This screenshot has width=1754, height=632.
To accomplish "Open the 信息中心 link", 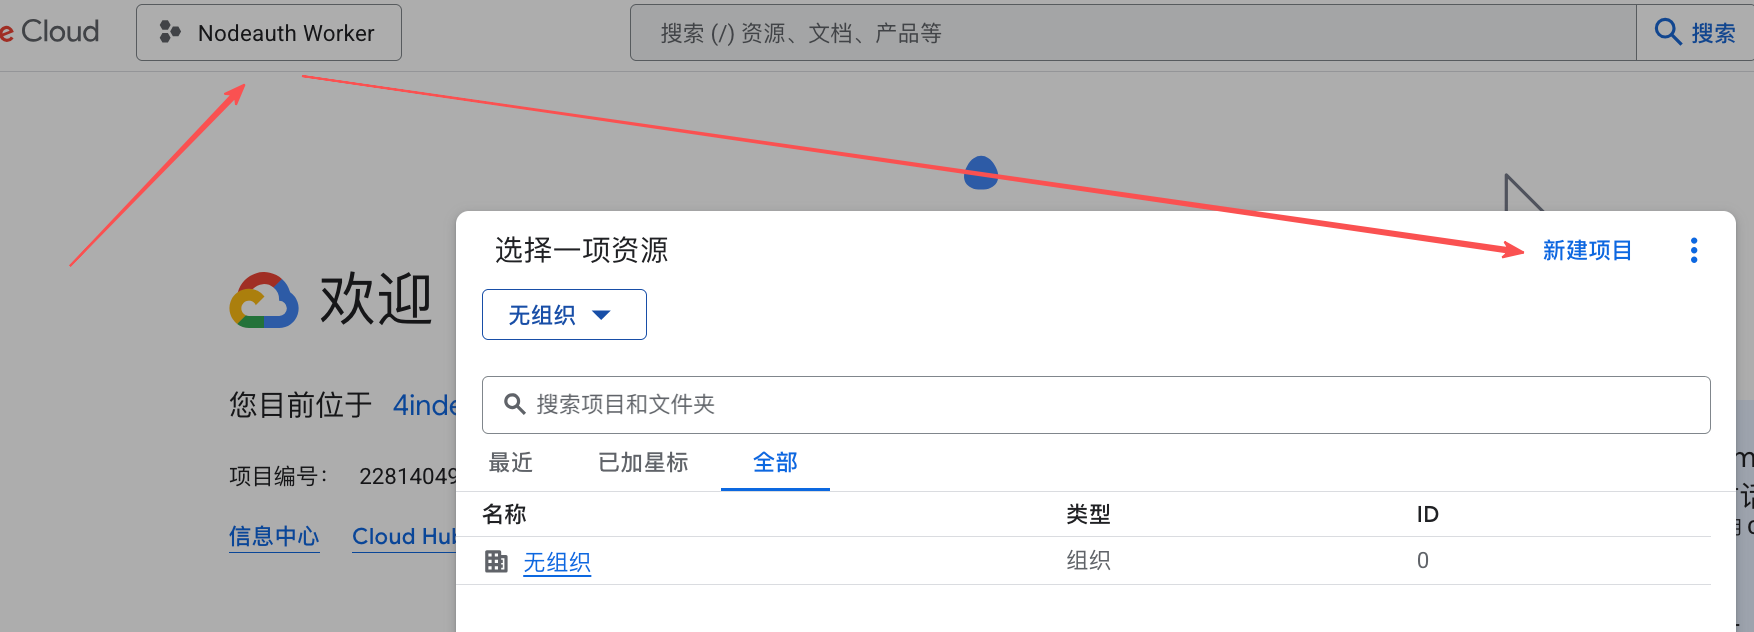I will (x=274, y=537).
